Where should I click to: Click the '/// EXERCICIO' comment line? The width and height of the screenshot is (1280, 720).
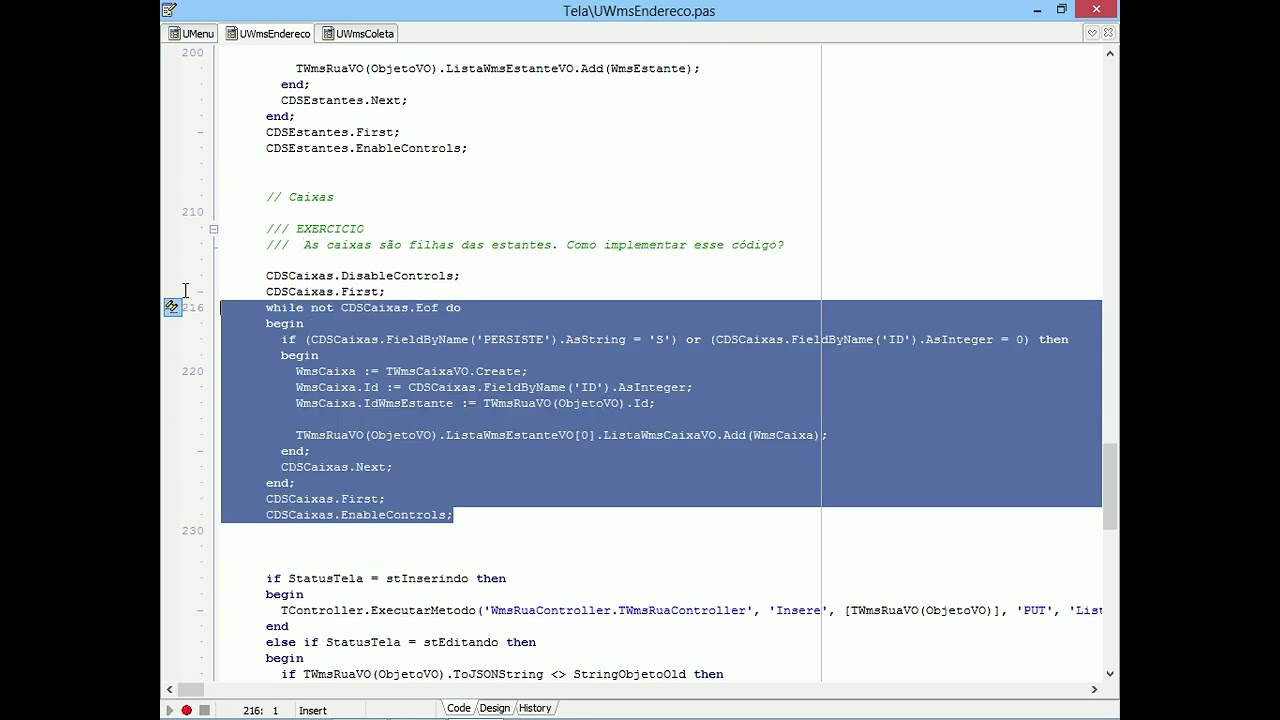(315, 229)
